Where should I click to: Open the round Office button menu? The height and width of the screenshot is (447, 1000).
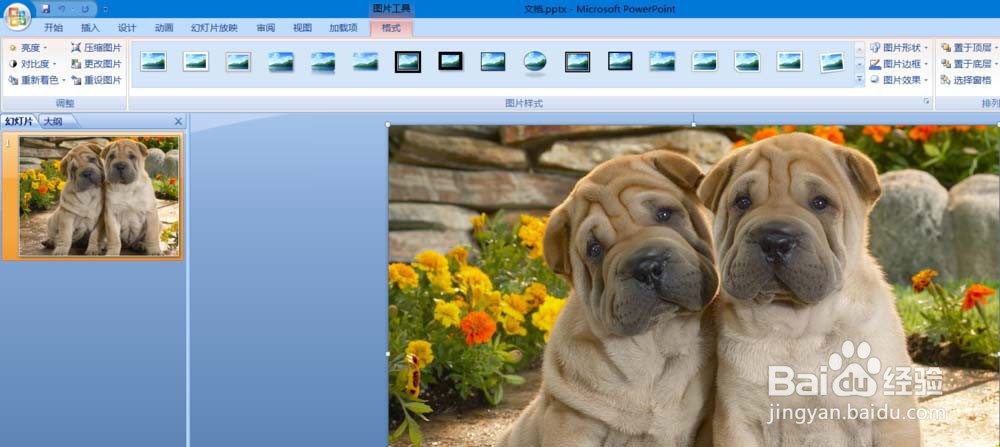[x=17, y=16]
